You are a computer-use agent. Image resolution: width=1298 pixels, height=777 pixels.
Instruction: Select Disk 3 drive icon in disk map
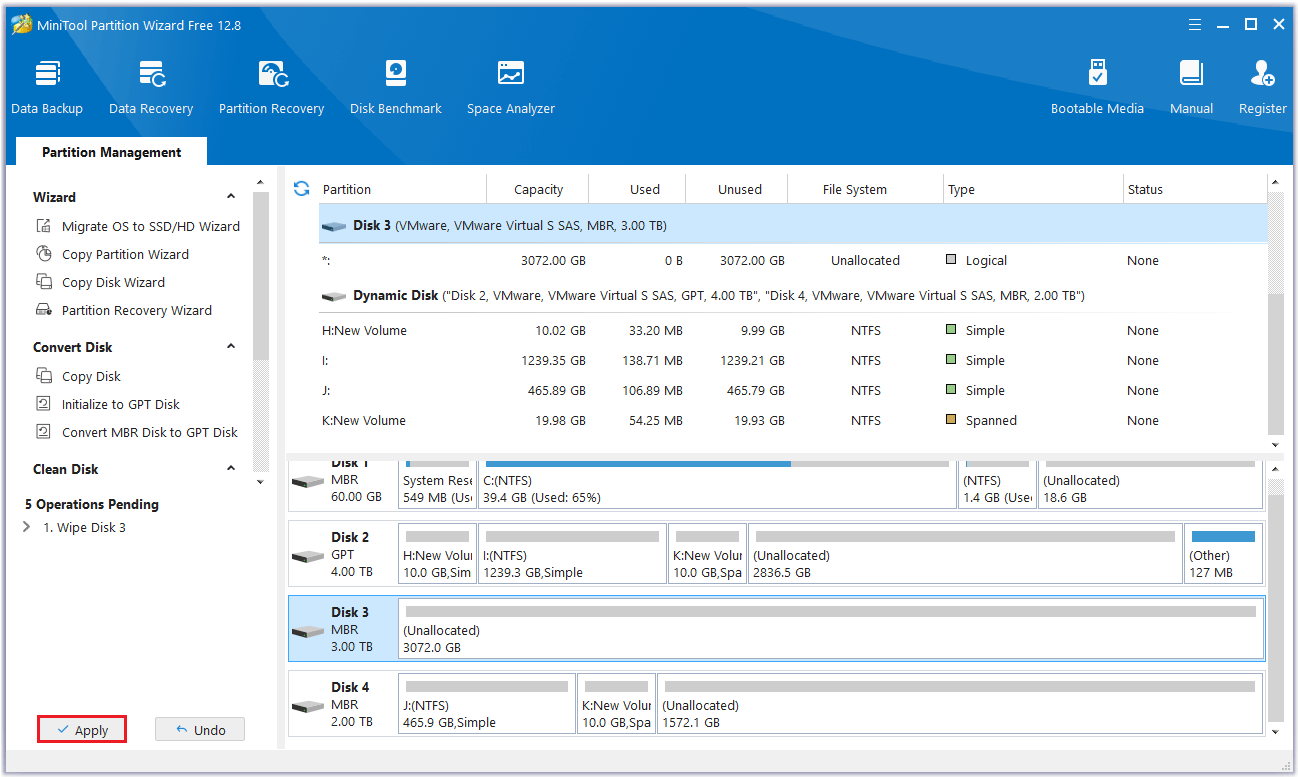(x=308, y=631)
